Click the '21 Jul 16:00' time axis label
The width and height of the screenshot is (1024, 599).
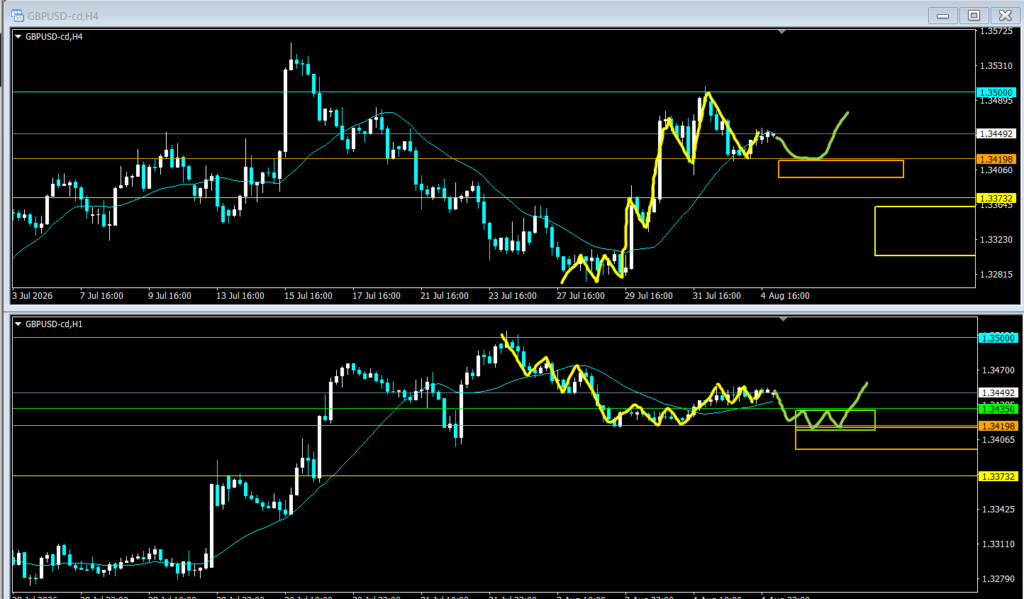pyautogui.click(x=445, y=296)
